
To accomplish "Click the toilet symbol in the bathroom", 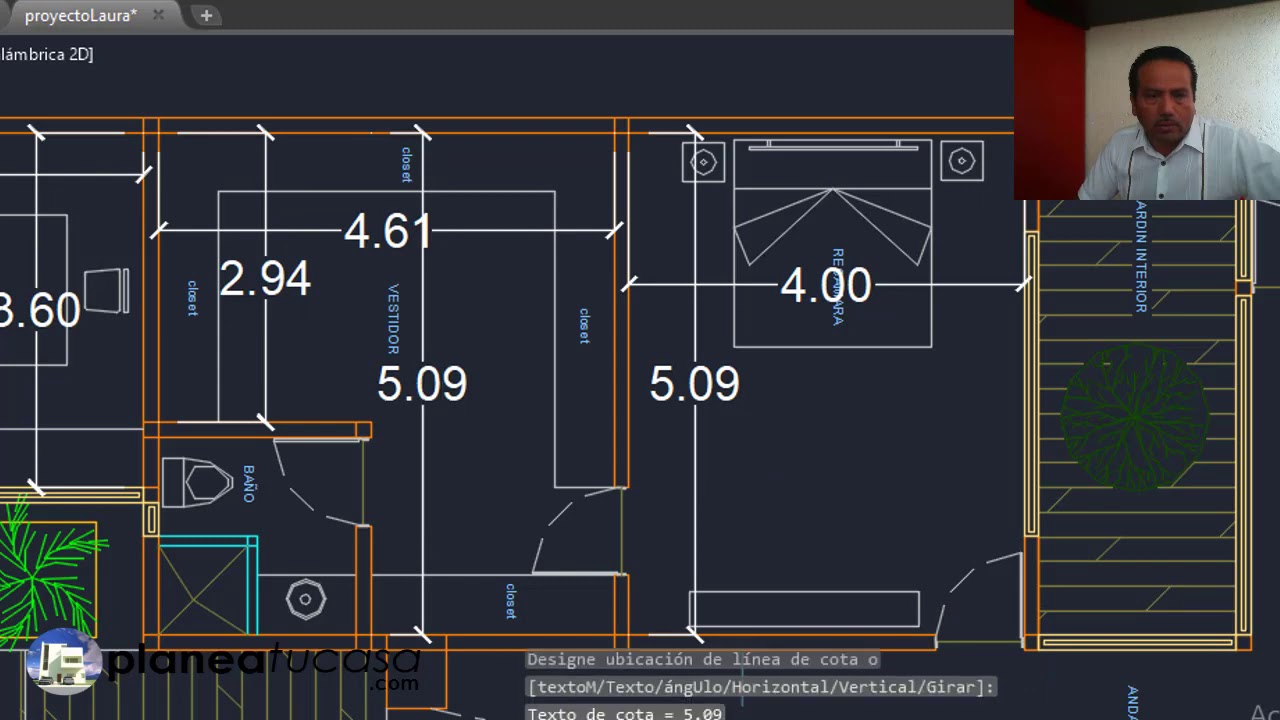I will 197,483.
